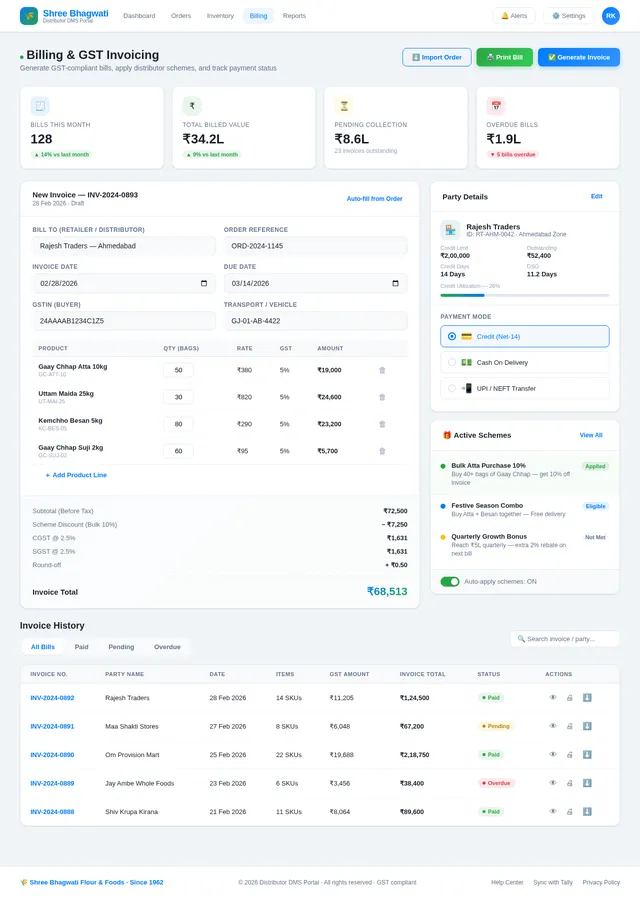Select Cash On Delivery payment mode

[x=525, y=362]
